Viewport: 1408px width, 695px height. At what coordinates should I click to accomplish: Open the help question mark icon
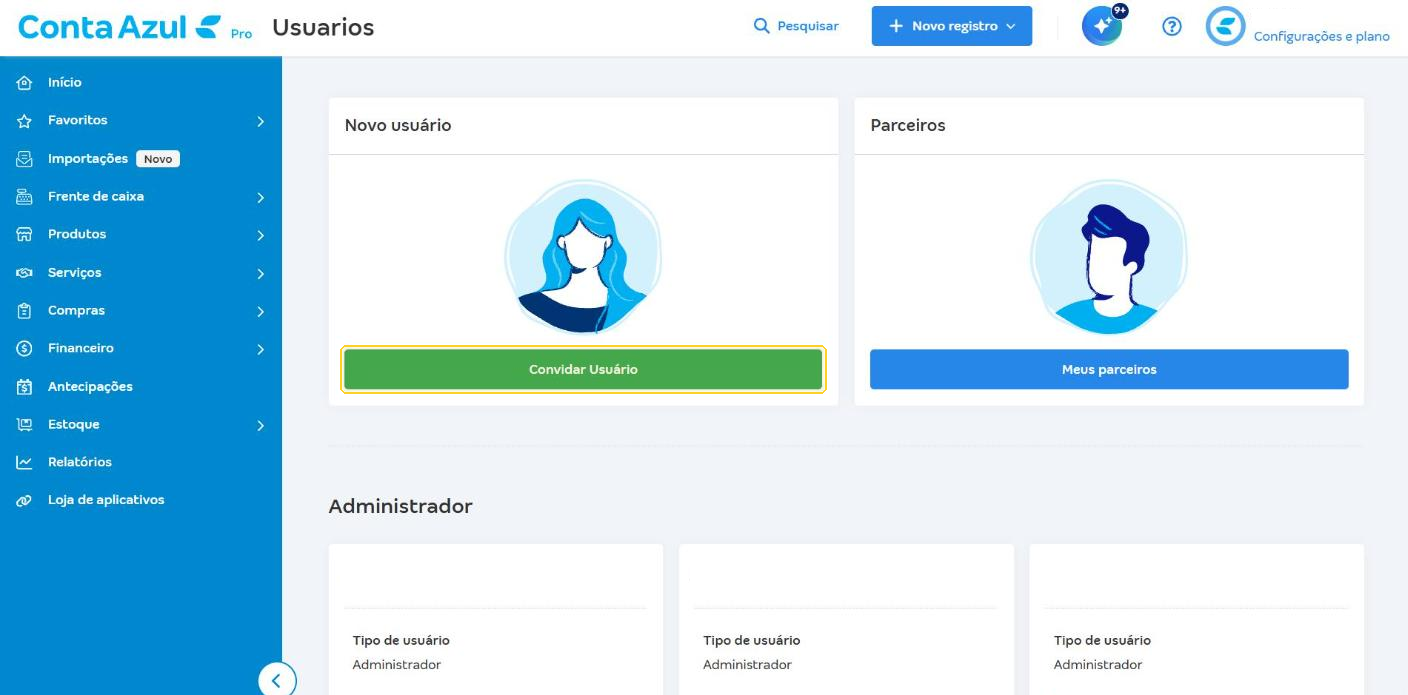tap(1172, 27)
